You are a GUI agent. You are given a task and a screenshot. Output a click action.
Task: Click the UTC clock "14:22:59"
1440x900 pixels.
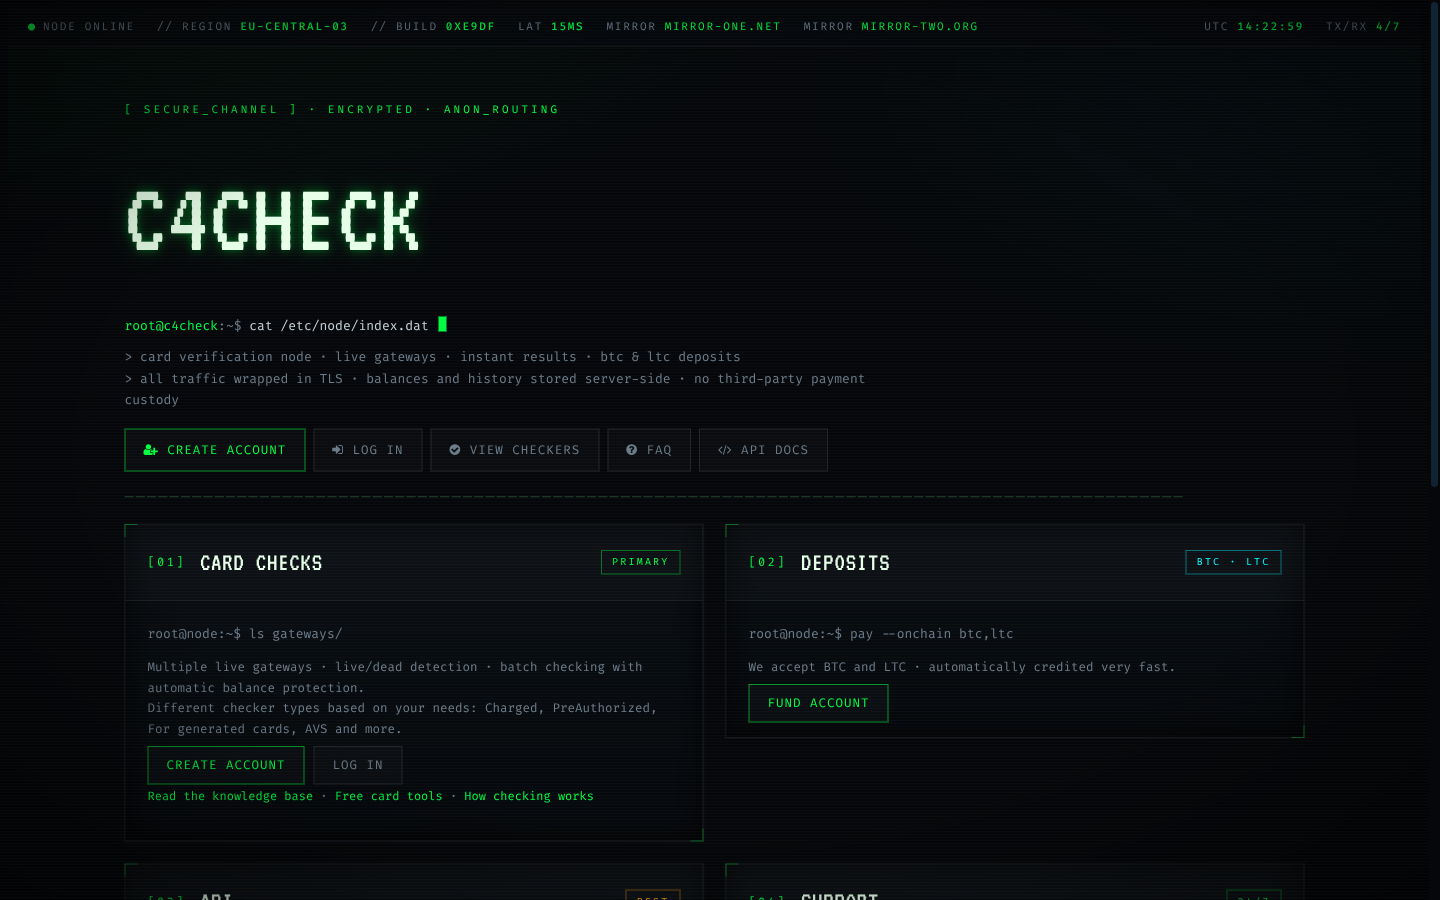pos(1270,27)
